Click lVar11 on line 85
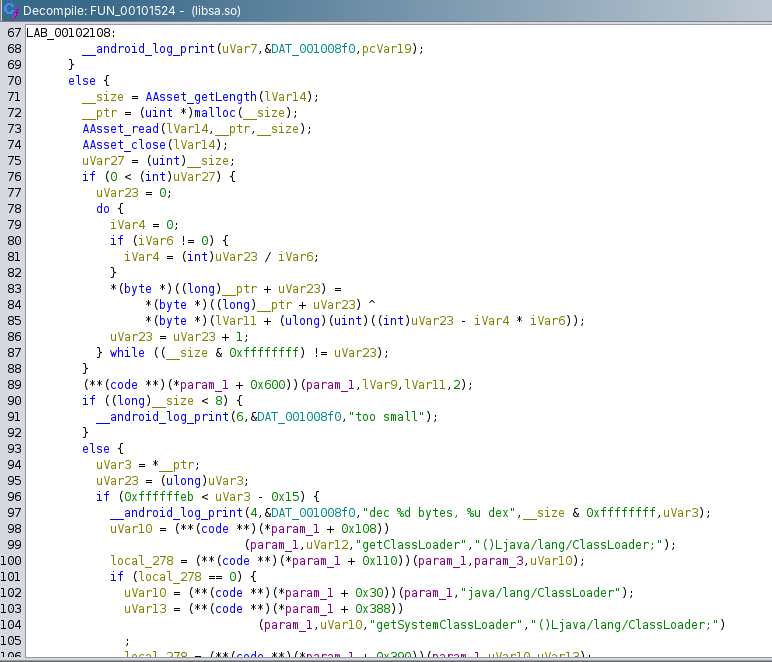The image size is (772, 662). [x=236, y=321]
